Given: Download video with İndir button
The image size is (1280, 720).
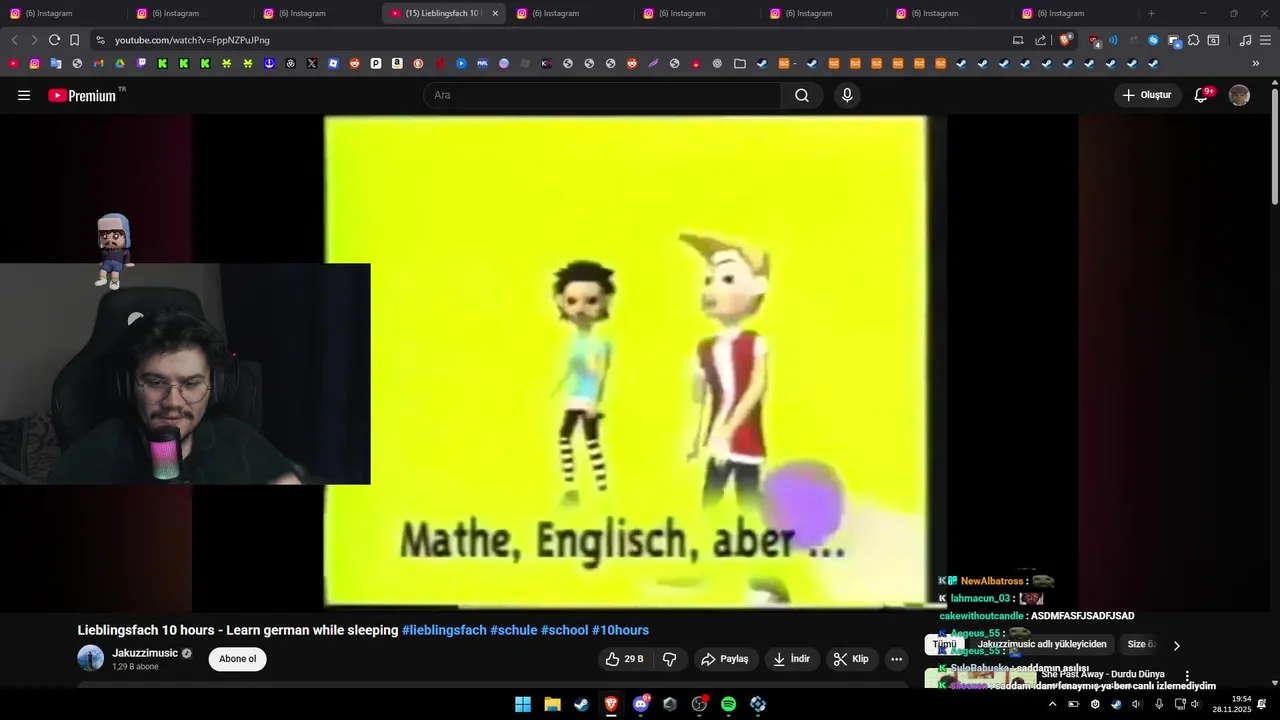Looking at the screenshot, I should 791,659.
